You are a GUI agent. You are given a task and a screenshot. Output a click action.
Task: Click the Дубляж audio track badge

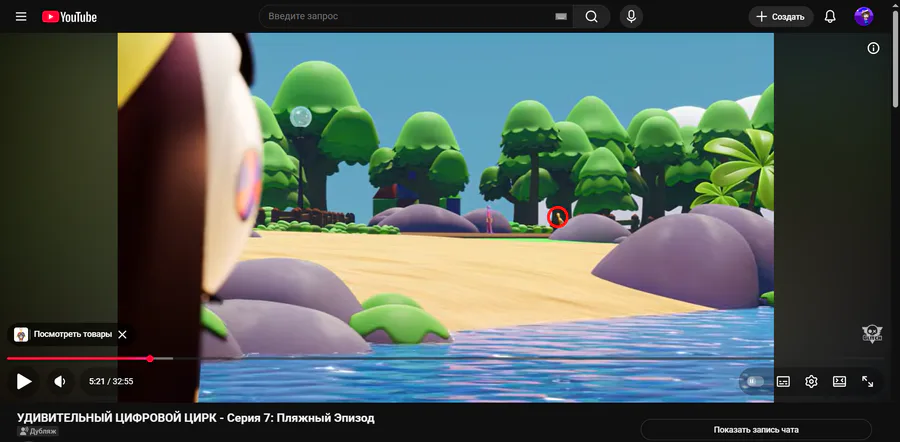pos(38,431)
